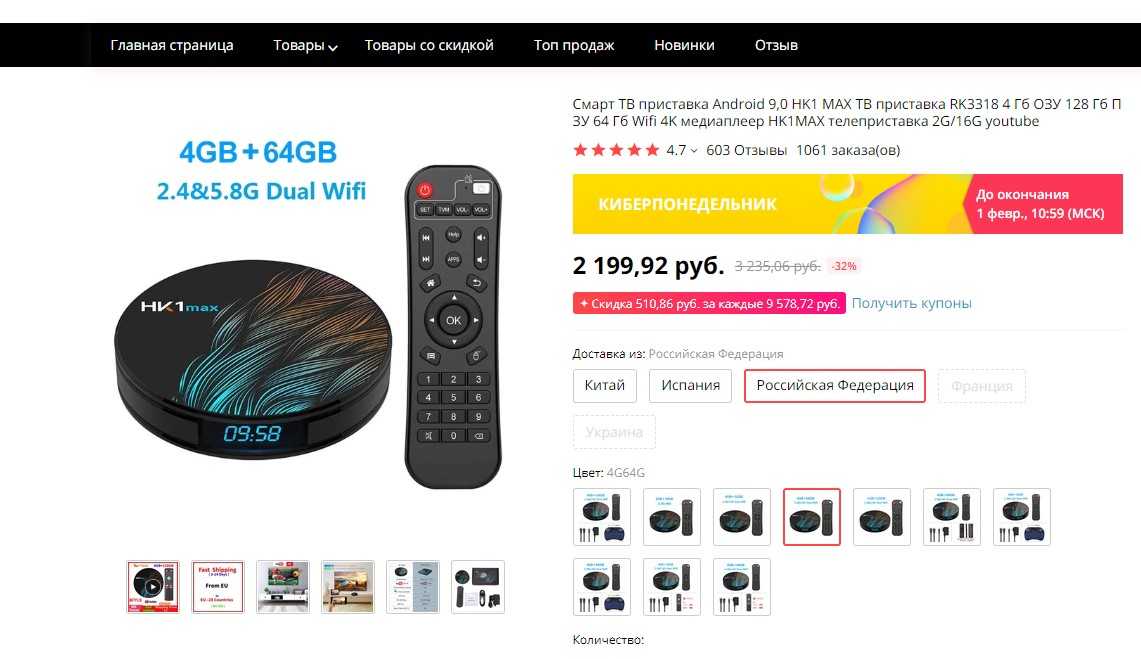Viewport: 1141px width, 659px height.
Task: Open the Товары со скидкой tab
Action: pyautogui.click(x=429, y=45)
